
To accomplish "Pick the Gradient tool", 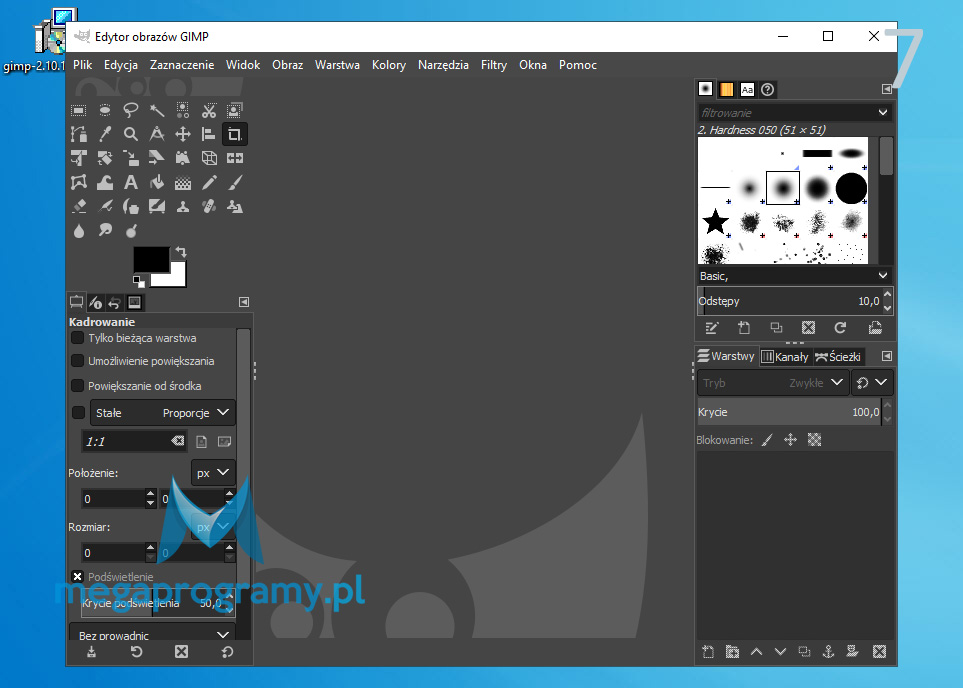I will click(x=183, y=182).
